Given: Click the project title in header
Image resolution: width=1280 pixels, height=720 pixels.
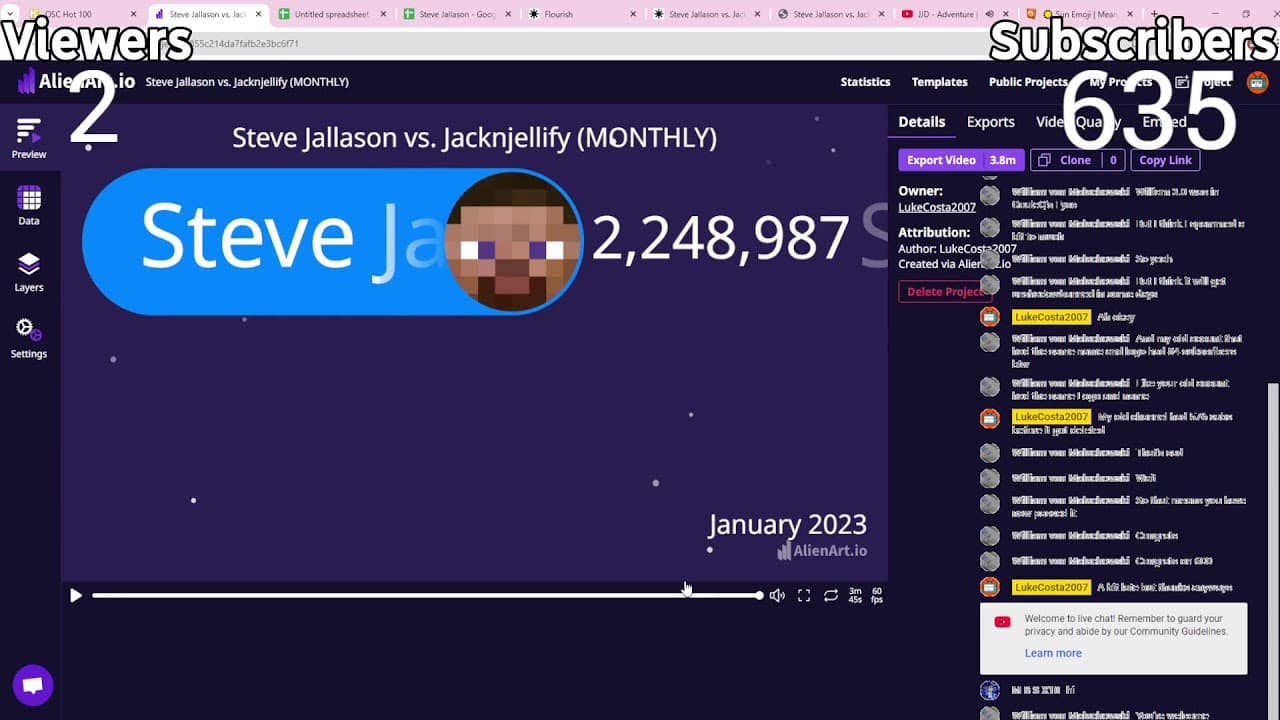Looking at the screenshot, I should [x=247, y=82].
